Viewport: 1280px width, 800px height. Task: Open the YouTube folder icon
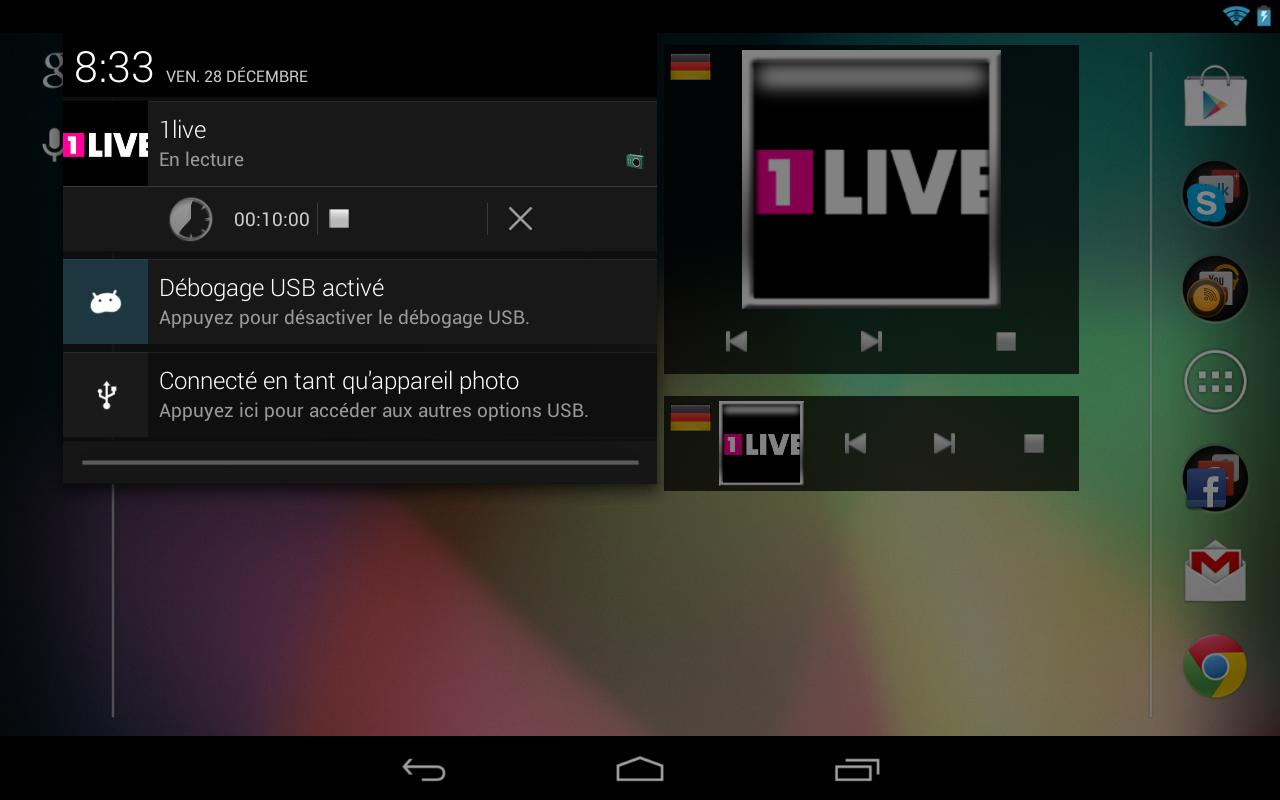pyautogui.click(x=1215, y=289)
